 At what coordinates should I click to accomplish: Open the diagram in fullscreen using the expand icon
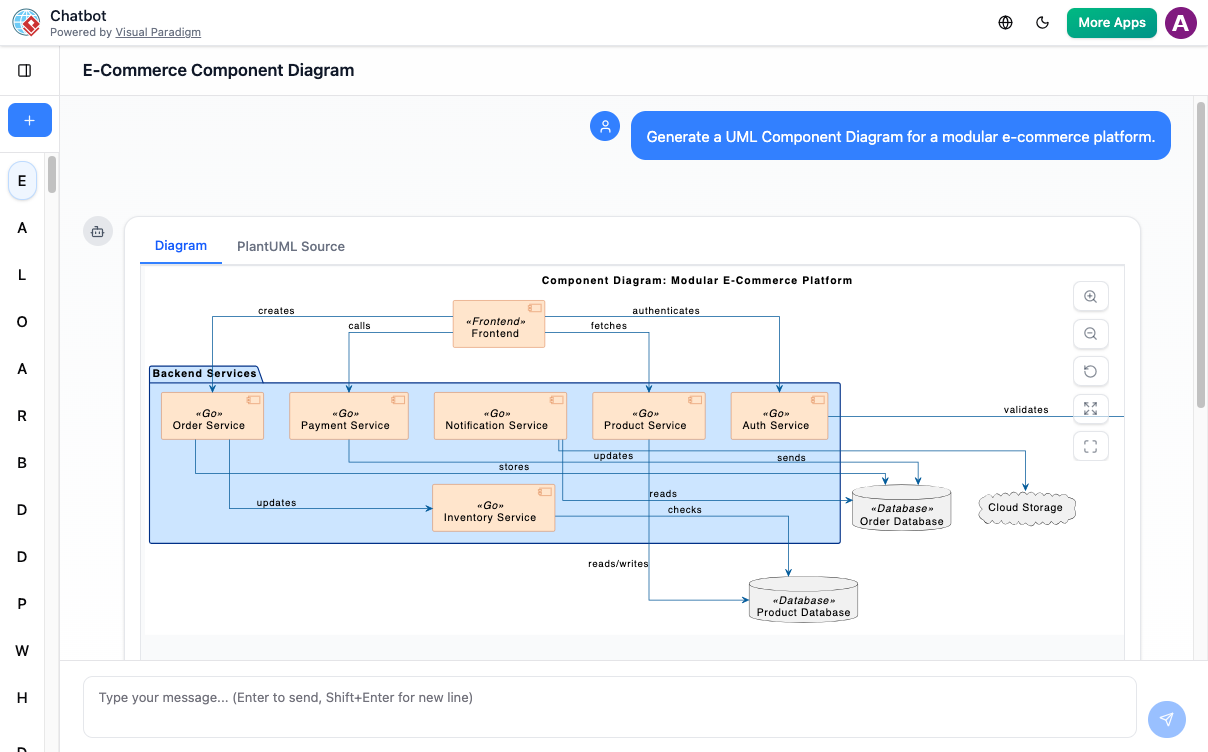[1090, 408]
